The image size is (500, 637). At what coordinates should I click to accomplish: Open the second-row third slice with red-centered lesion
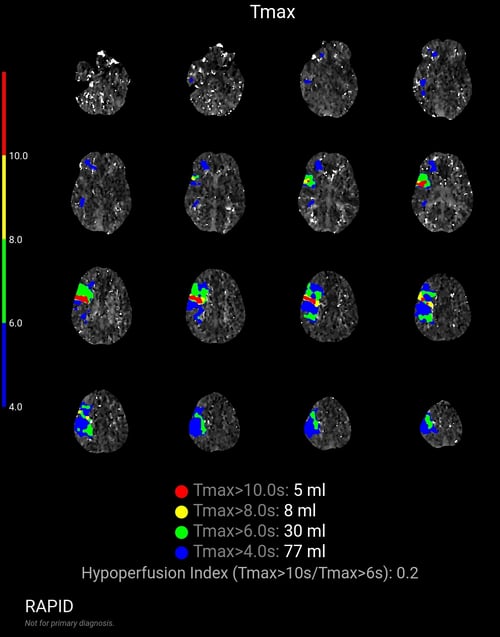coord(329,193)
